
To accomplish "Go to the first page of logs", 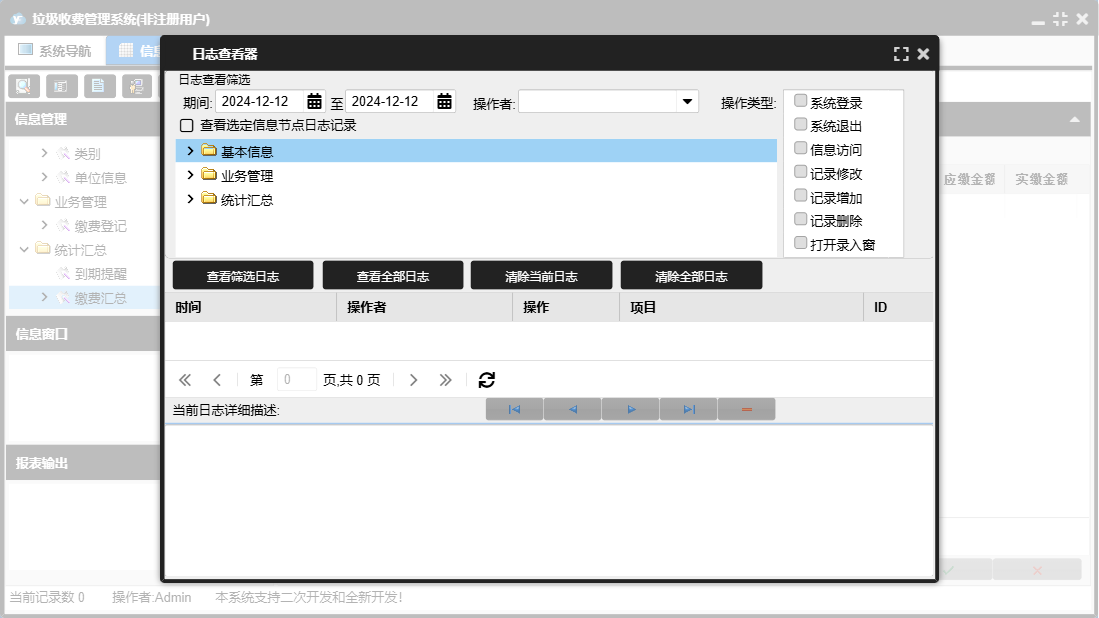I will pyautogui.click(x=185, y=380).
